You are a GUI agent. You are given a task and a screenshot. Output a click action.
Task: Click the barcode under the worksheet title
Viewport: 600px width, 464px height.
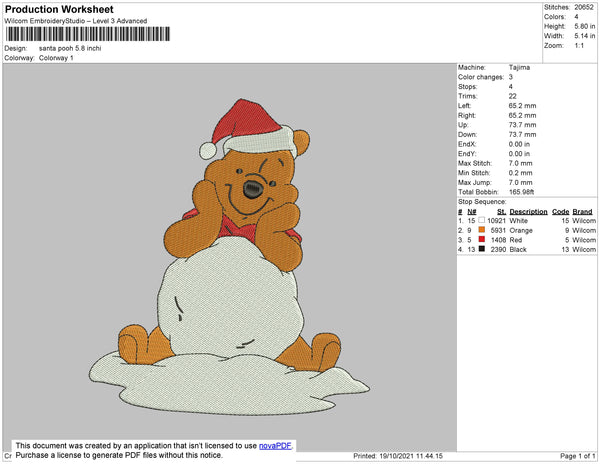88,34
